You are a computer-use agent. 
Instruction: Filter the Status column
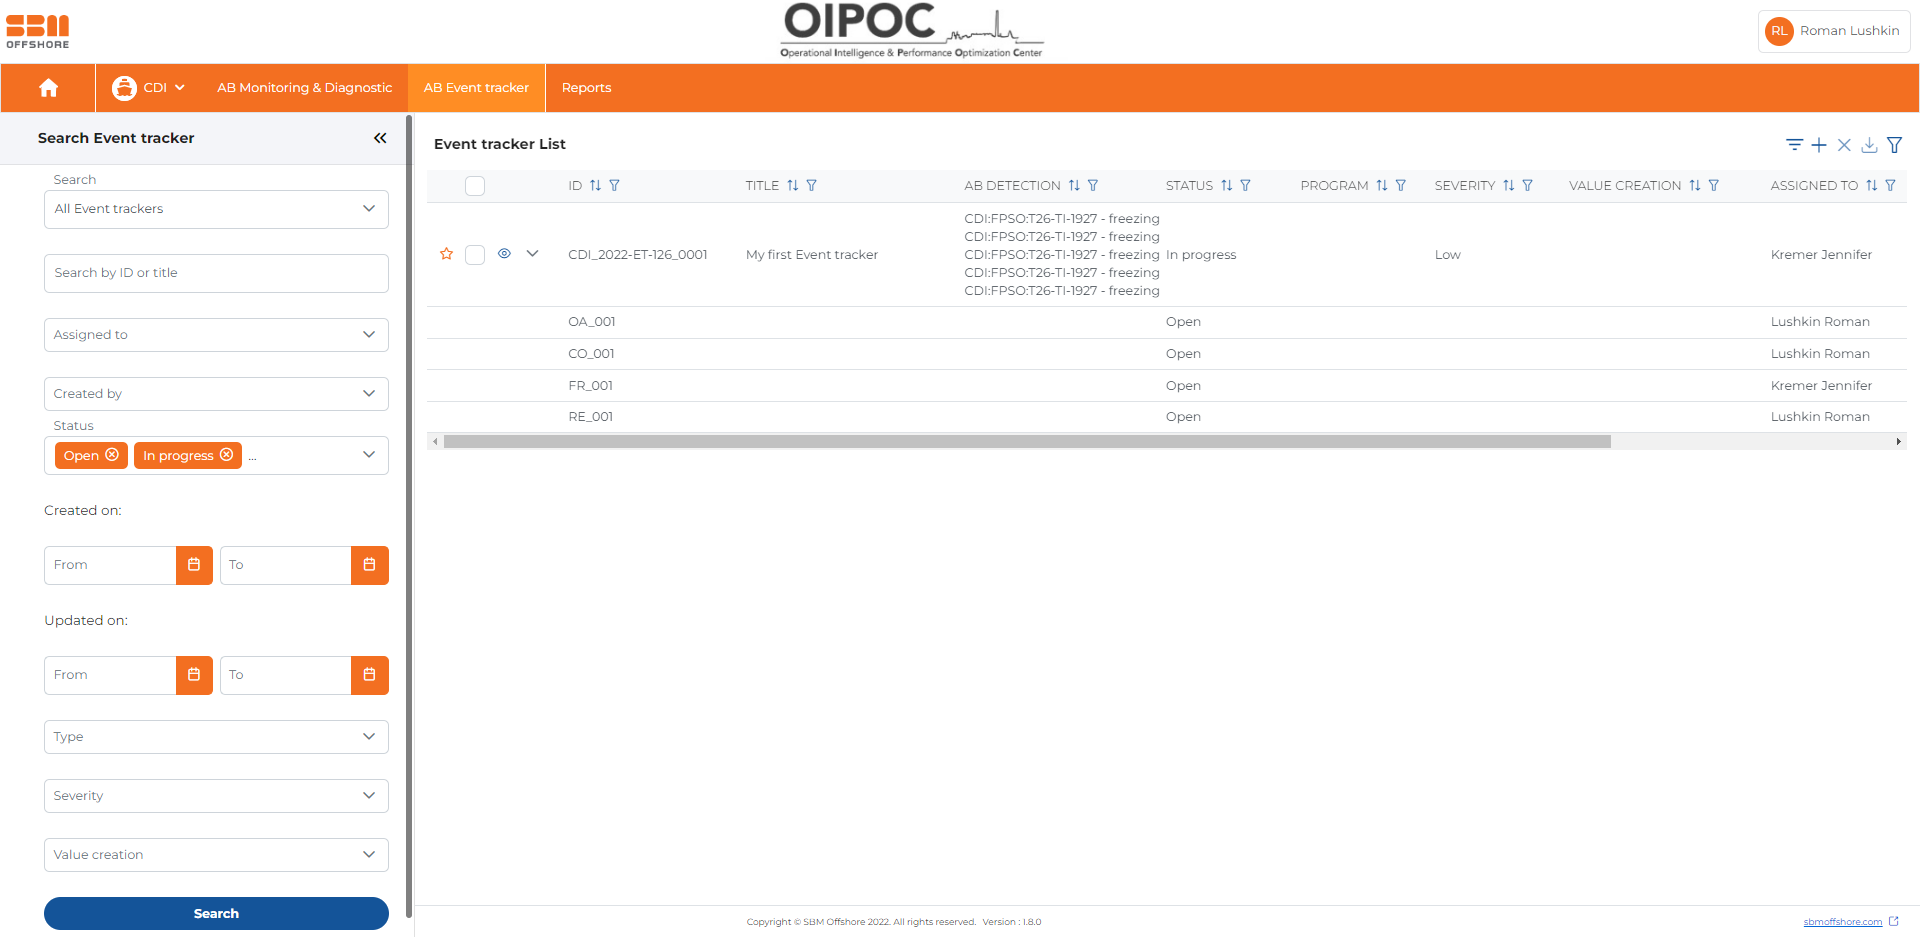[x=1245, y=186]
